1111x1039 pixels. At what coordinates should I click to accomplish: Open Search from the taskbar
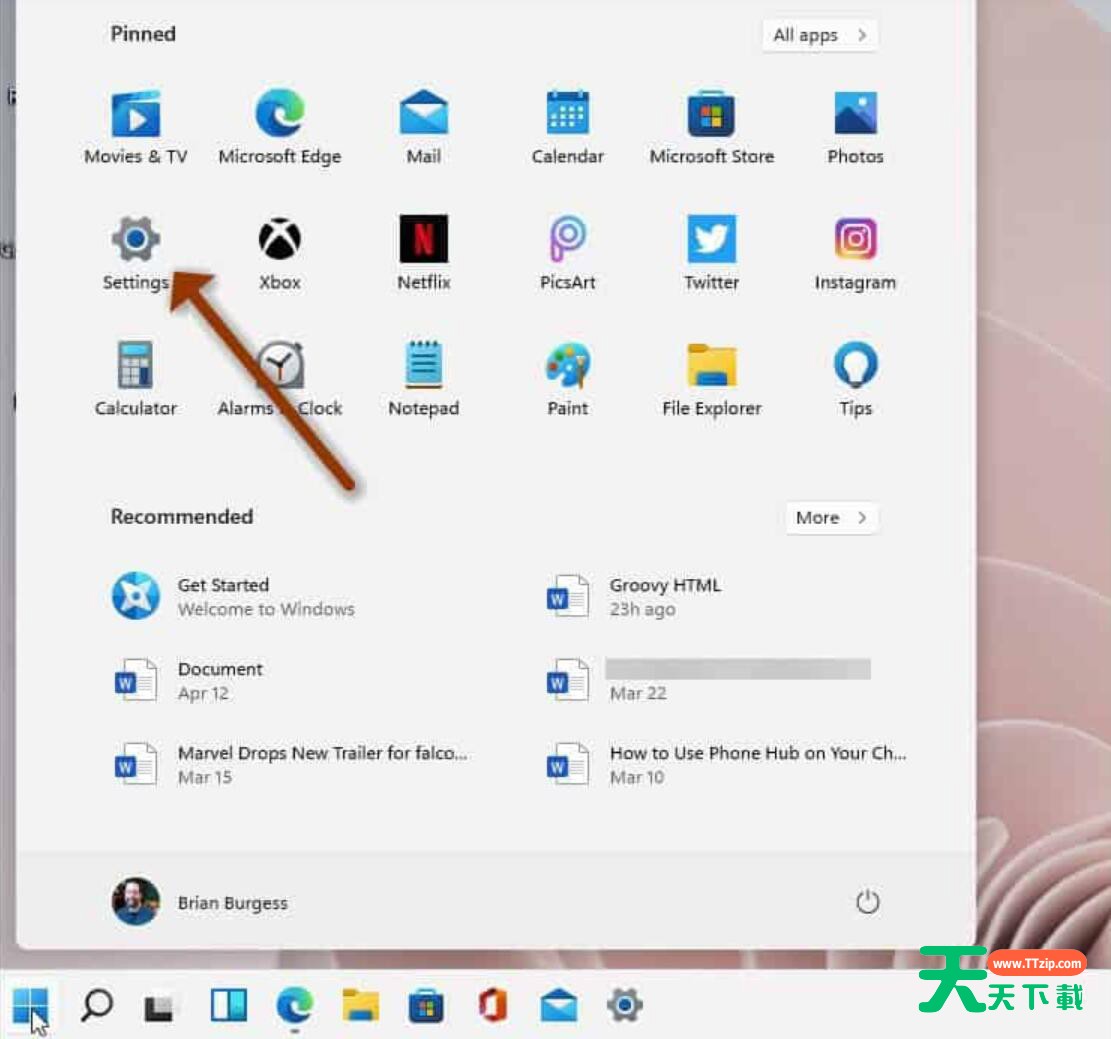point(96,1005)
